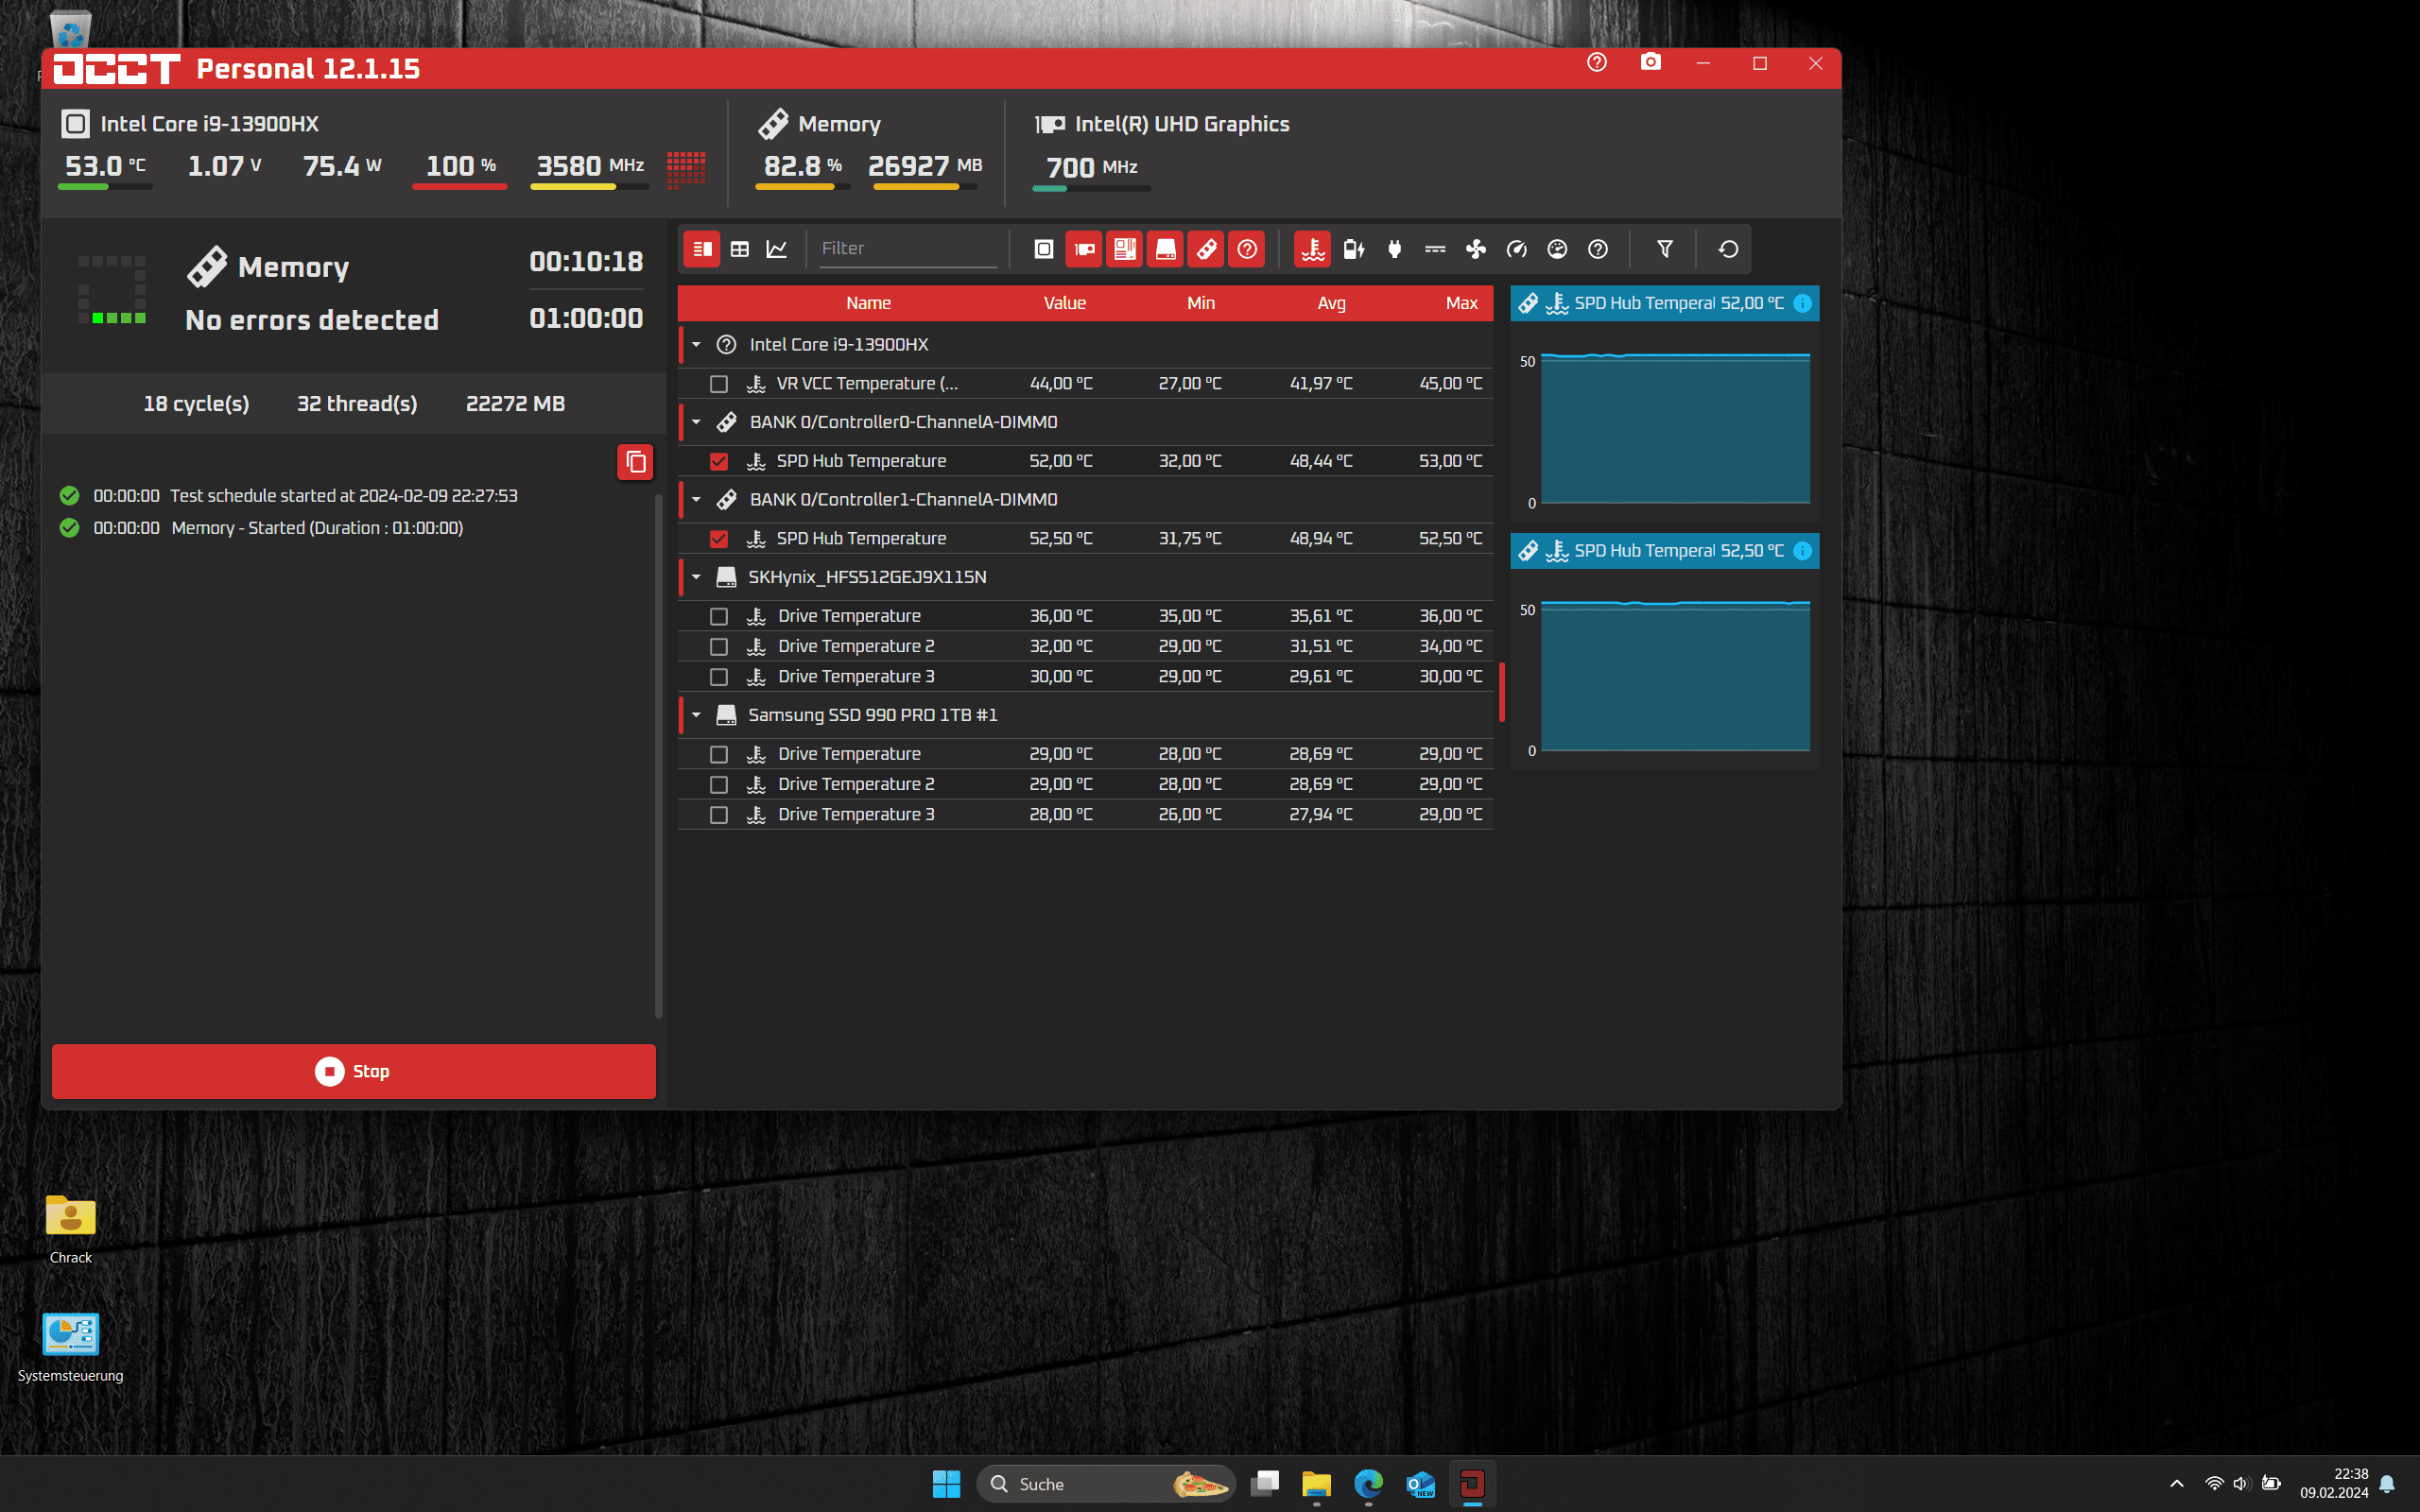
Task: Switch to the table view layout
Action: [x=740, y=249]
